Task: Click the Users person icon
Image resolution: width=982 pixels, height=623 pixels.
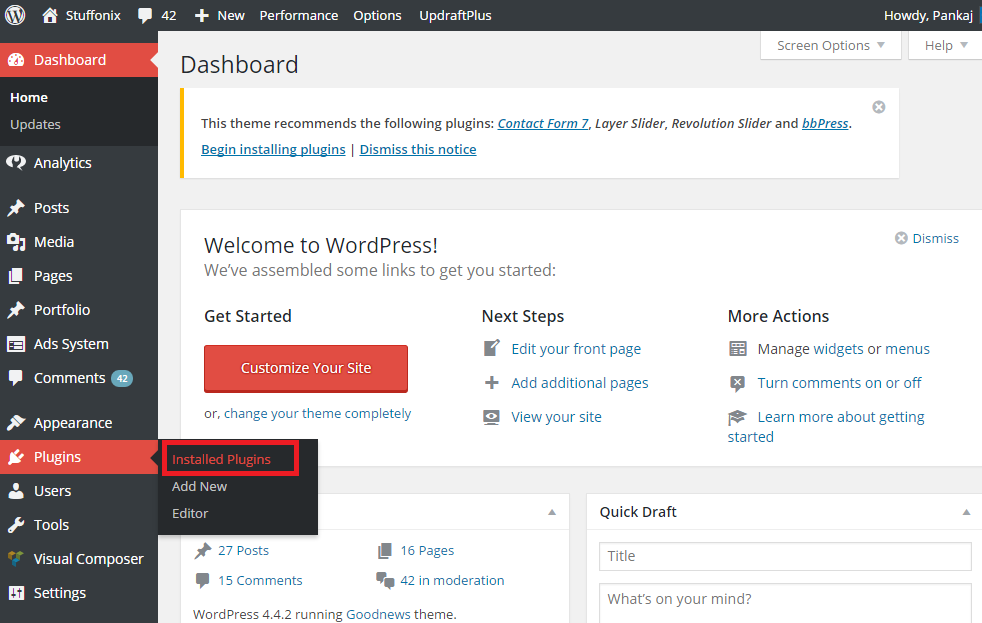Action: [x=16, y=491]
